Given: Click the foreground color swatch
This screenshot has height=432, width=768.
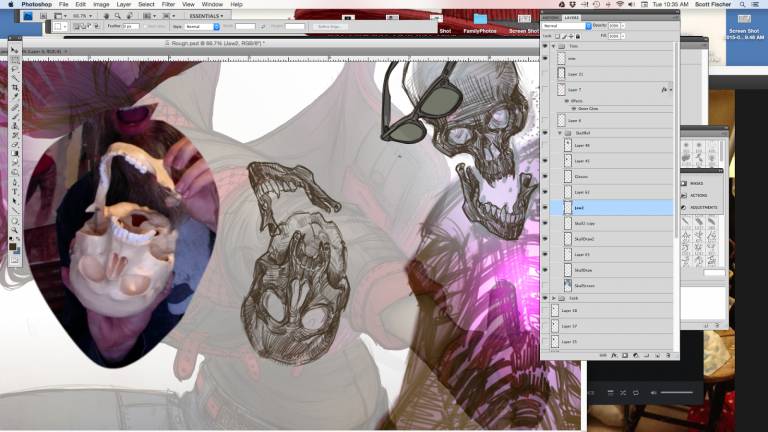Looking at the screenshot, I should click(x=12, y=244).
